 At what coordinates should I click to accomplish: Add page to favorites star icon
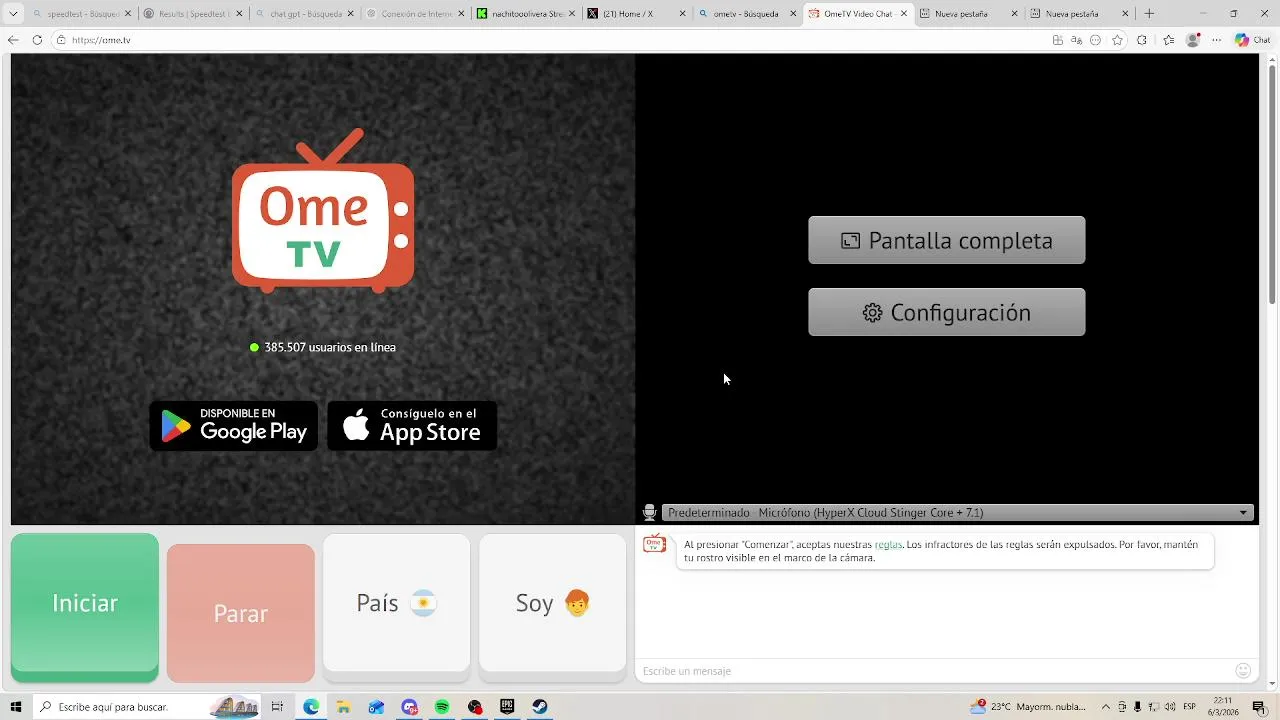pos(1117,40)
